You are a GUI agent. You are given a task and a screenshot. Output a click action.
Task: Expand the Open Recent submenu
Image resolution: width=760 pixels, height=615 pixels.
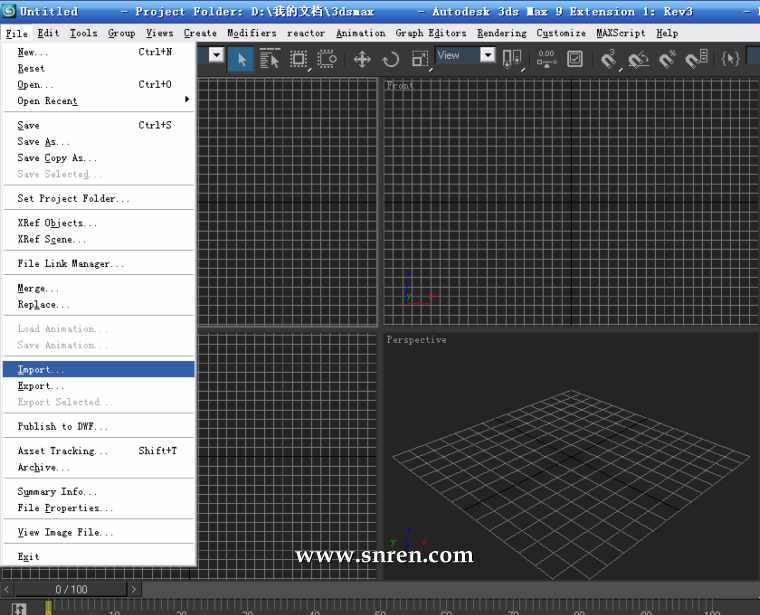pos(99,100)
